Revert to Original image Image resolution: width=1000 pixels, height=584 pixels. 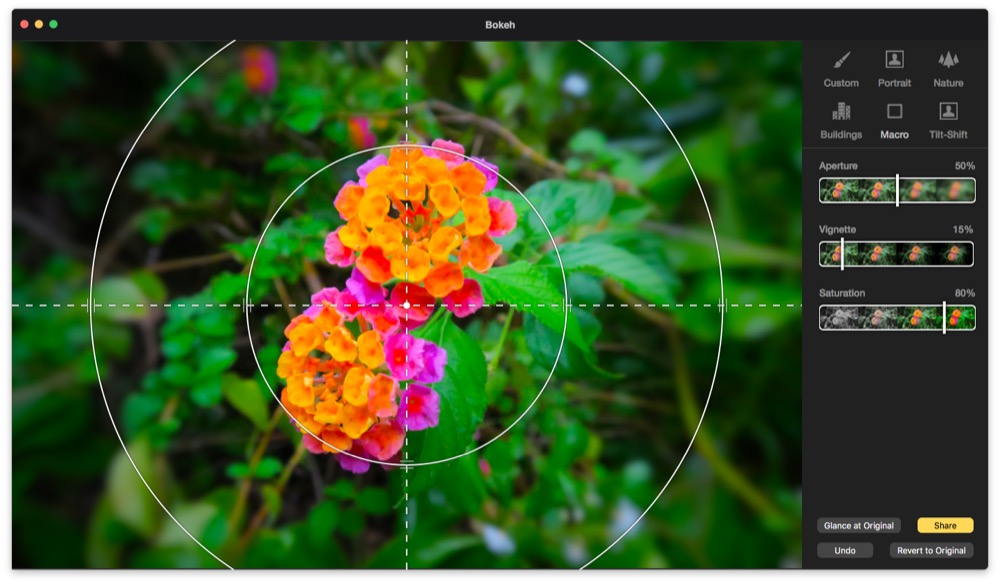tap(931, 550)
